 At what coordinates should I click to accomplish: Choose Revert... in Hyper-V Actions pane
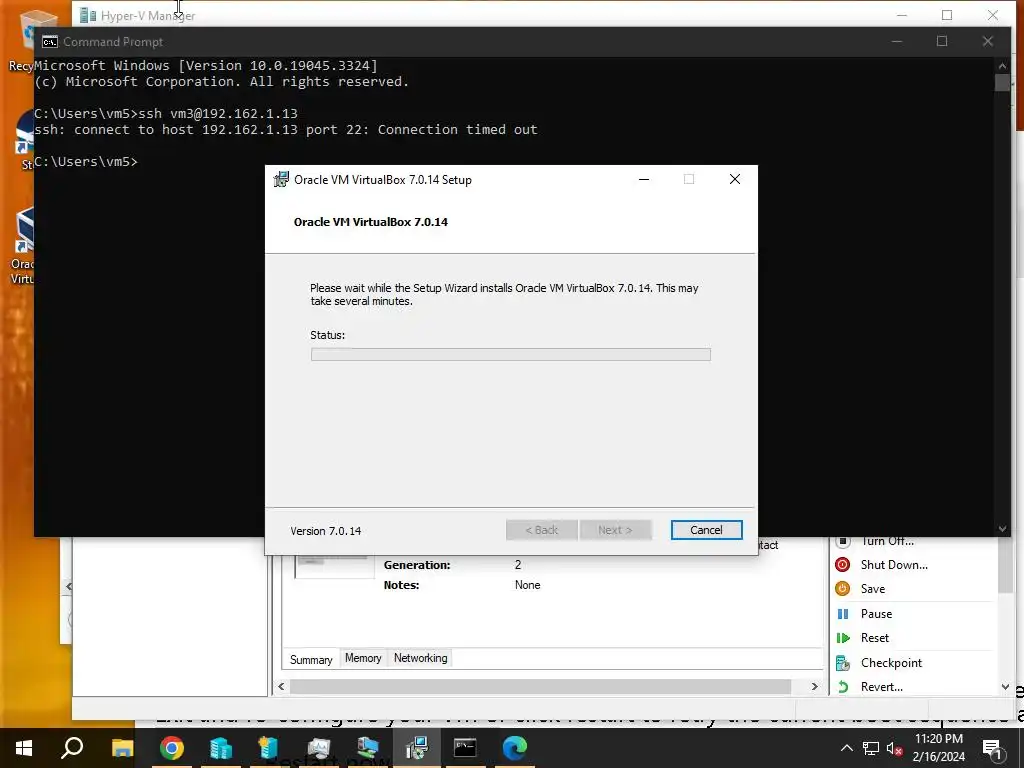click(x=882, y=687)
